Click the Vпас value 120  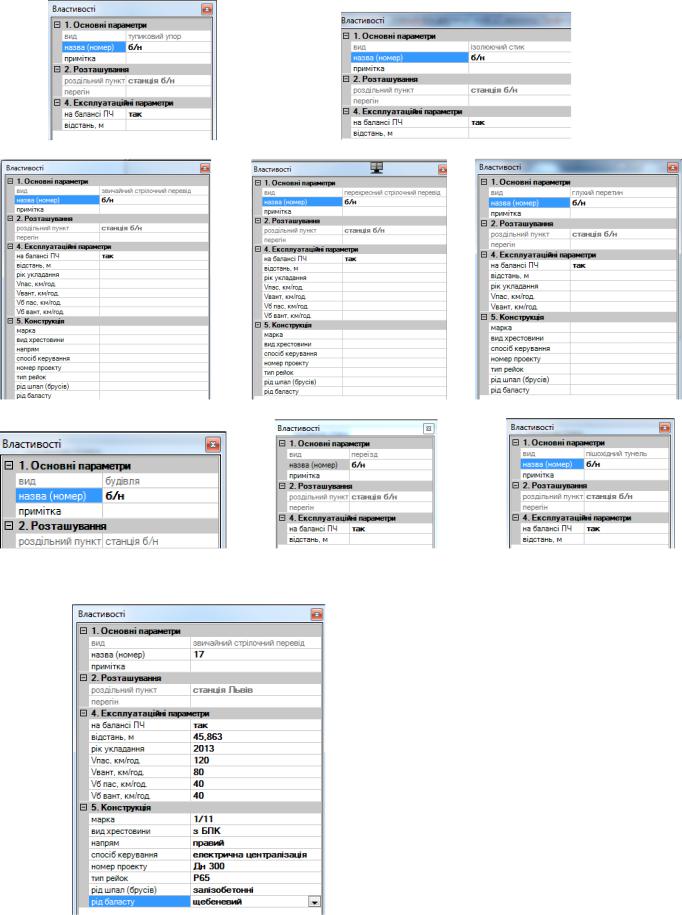[x=256, y=760]
